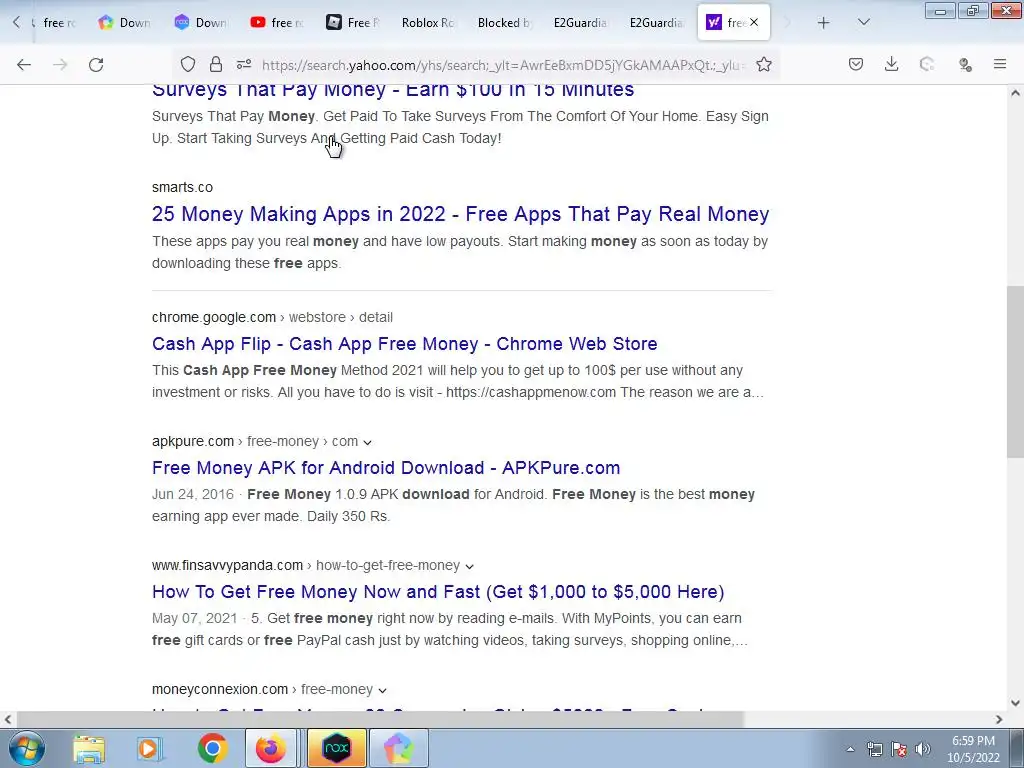Switch to the Free R tab

[x=353, y=23]
